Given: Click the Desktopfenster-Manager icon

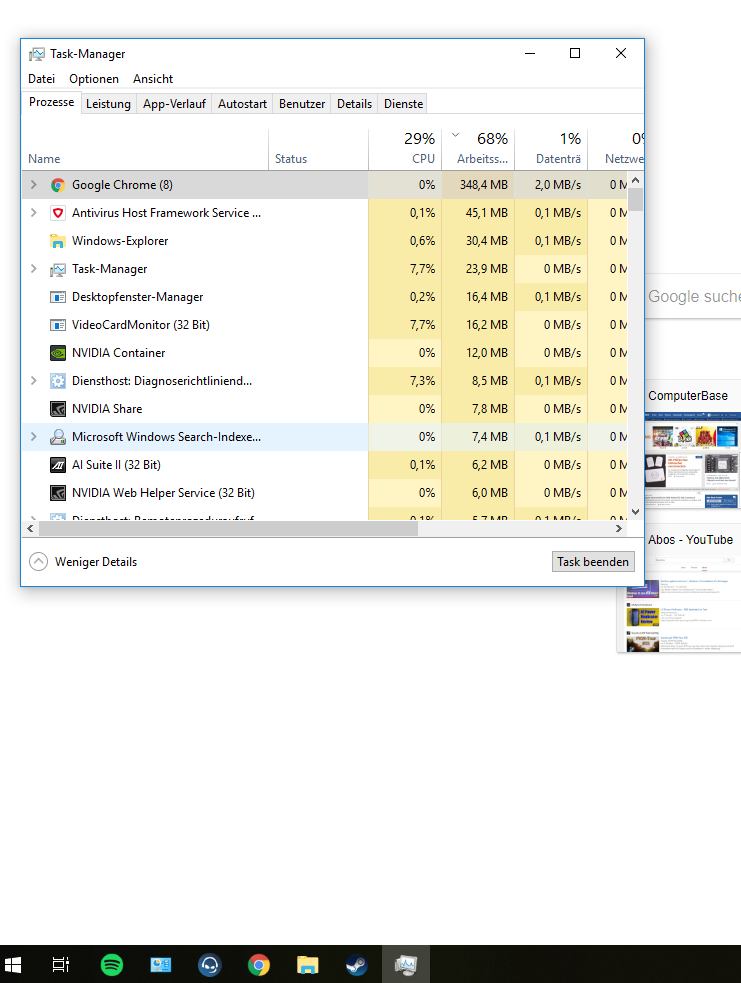Looking at the screenshot, I should [x=58, y=297].
